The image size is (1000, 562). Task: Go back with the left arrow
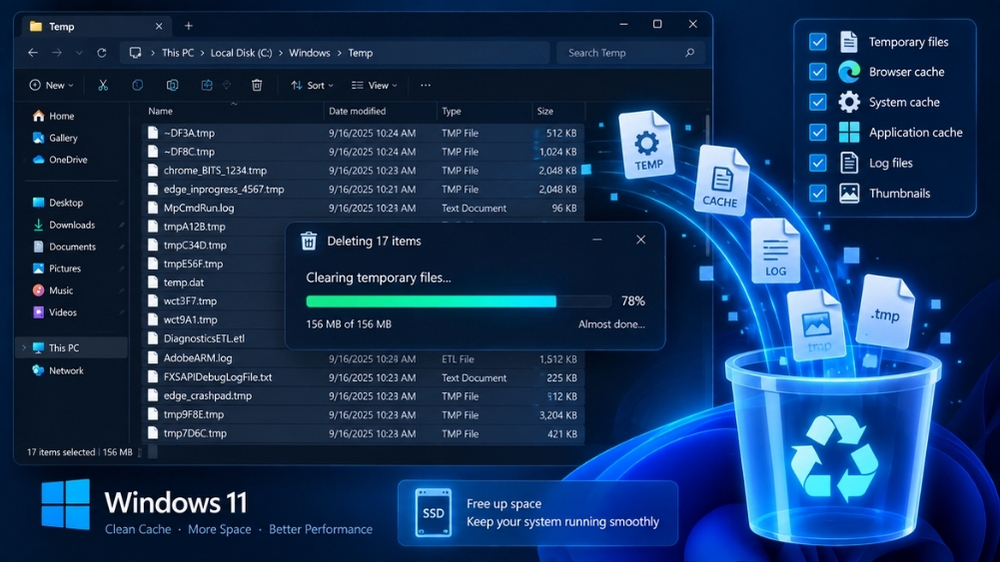[x=33, y=53]
